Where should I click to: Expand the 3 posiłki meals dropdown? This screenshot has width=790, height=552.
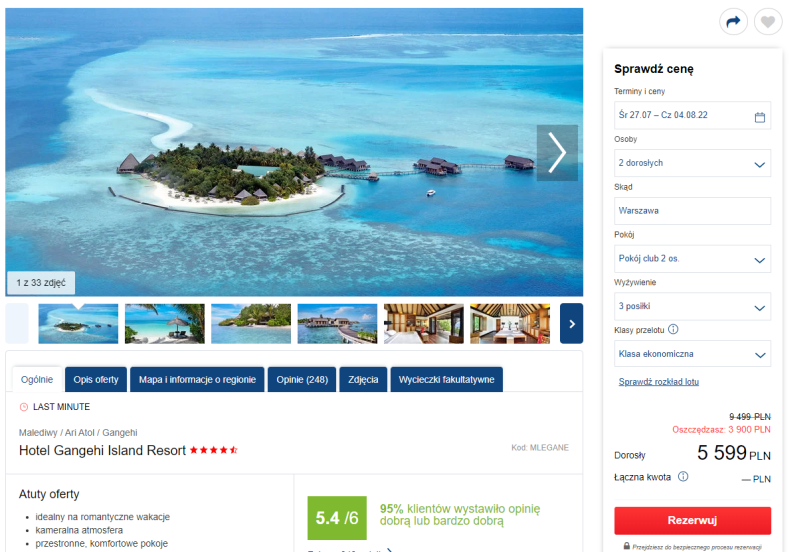(692, 306)
